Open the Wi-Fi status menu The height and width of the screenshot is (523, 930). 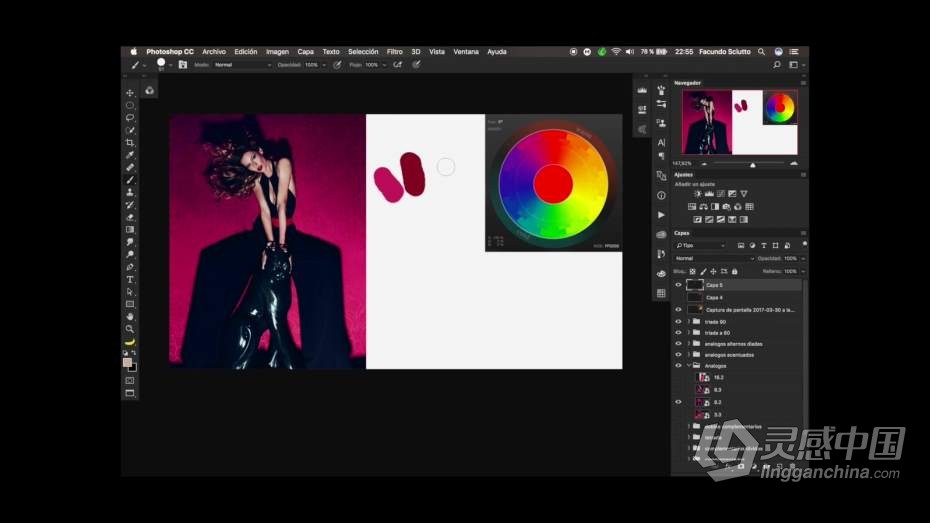pyautogui.click(x=616, y=52)
